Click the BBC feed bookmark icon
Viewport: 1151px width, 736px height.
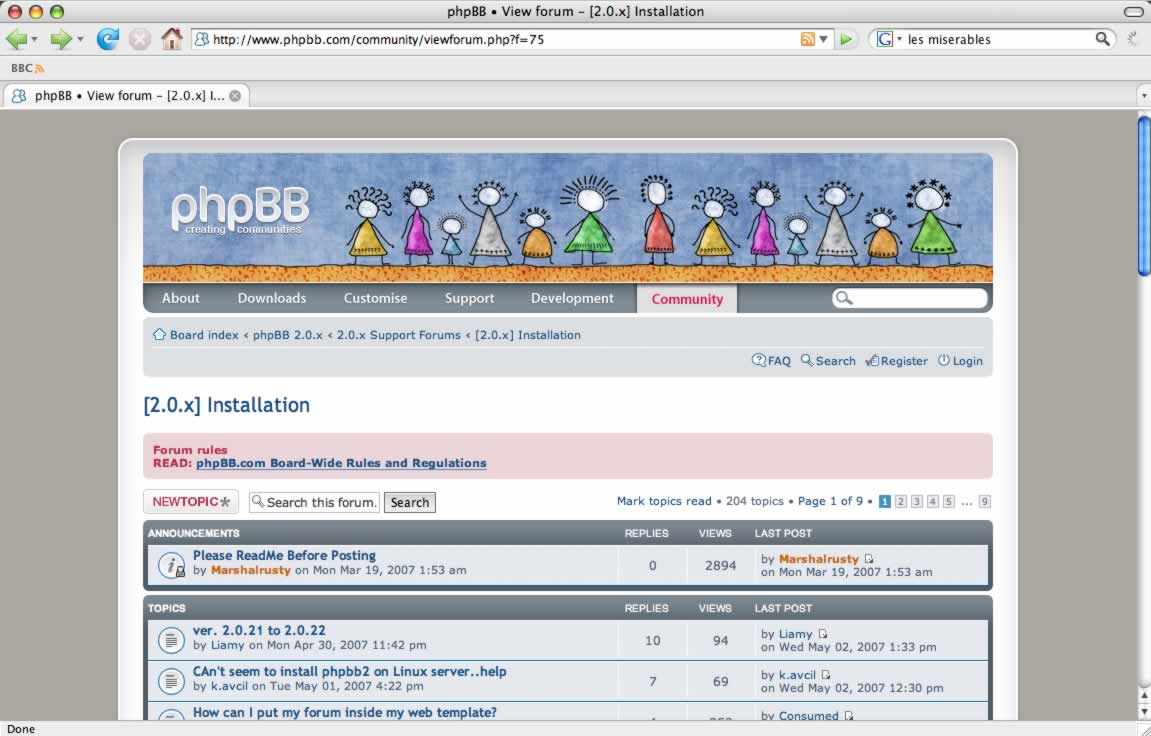point(40,68)
